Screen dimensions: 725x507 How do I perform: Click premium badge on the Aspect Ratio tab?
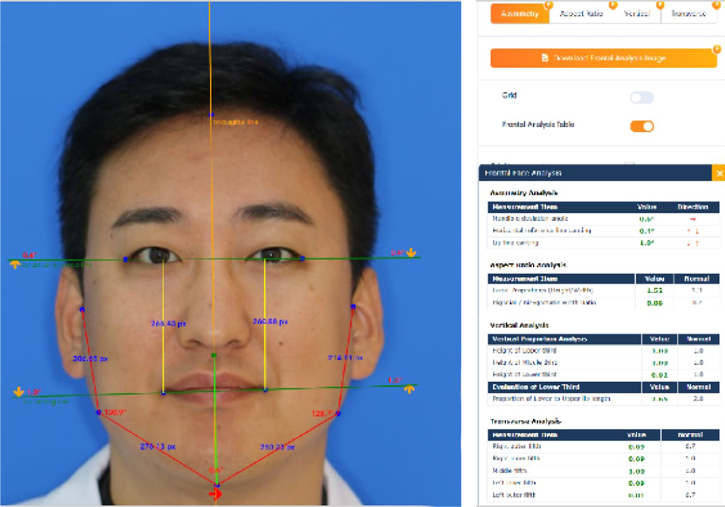click(x=613, y=5)
